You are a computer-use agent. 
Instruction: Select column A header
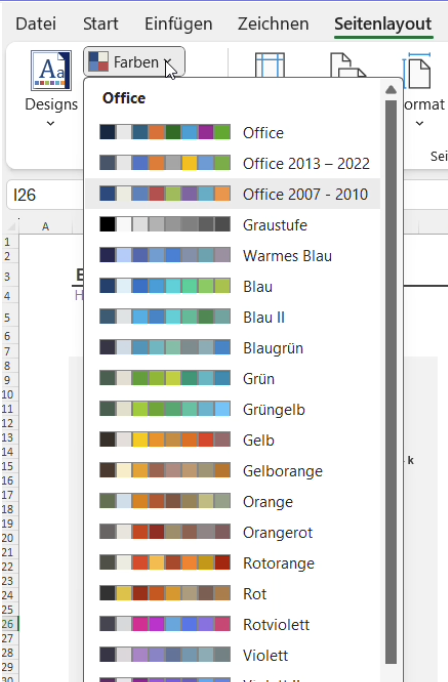click(x=45, y=227)
